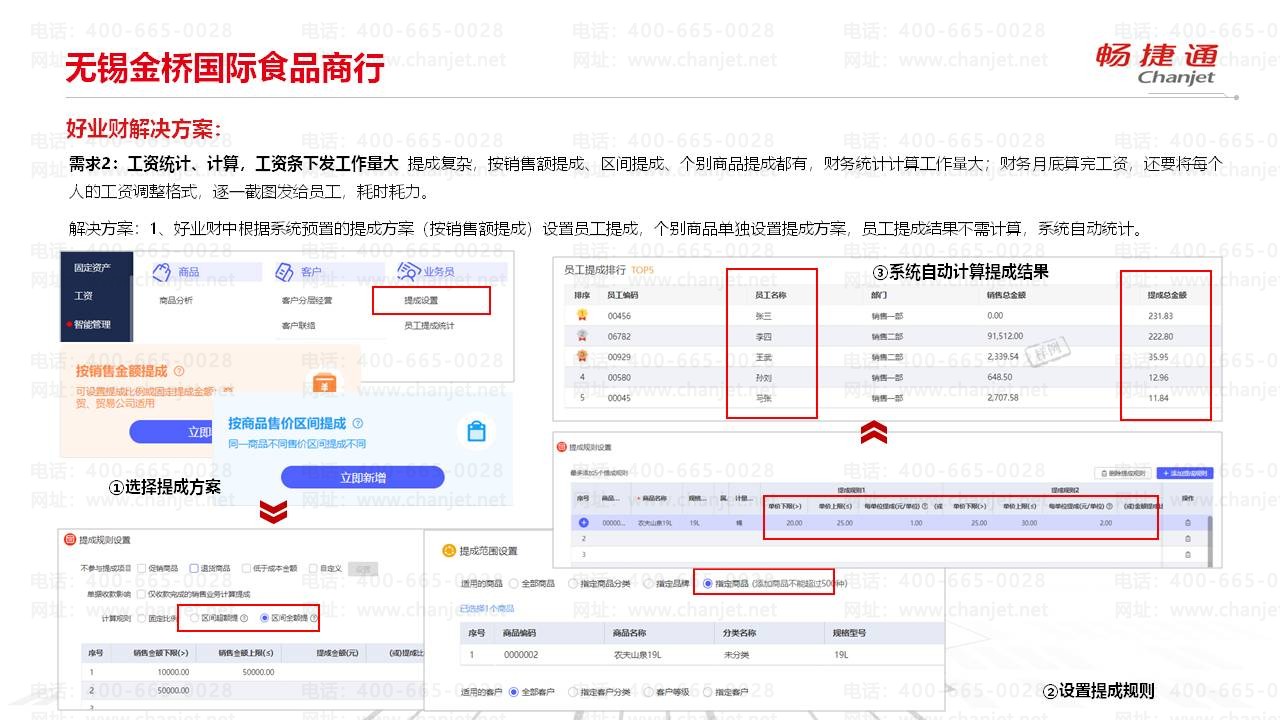Select the 指定商品分类 radio button
The height and width of the screenshot is (720, 1280).
(573, 583)
